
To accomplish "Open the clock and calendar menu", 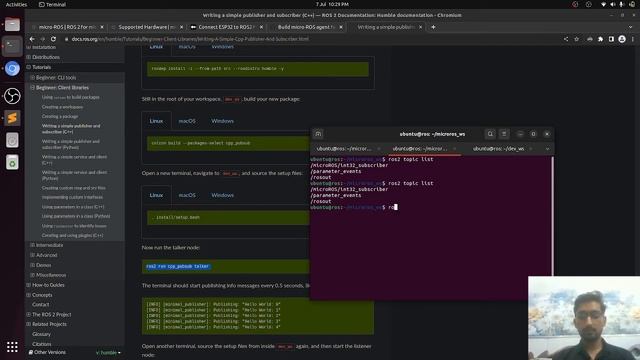I will (332, 4).
